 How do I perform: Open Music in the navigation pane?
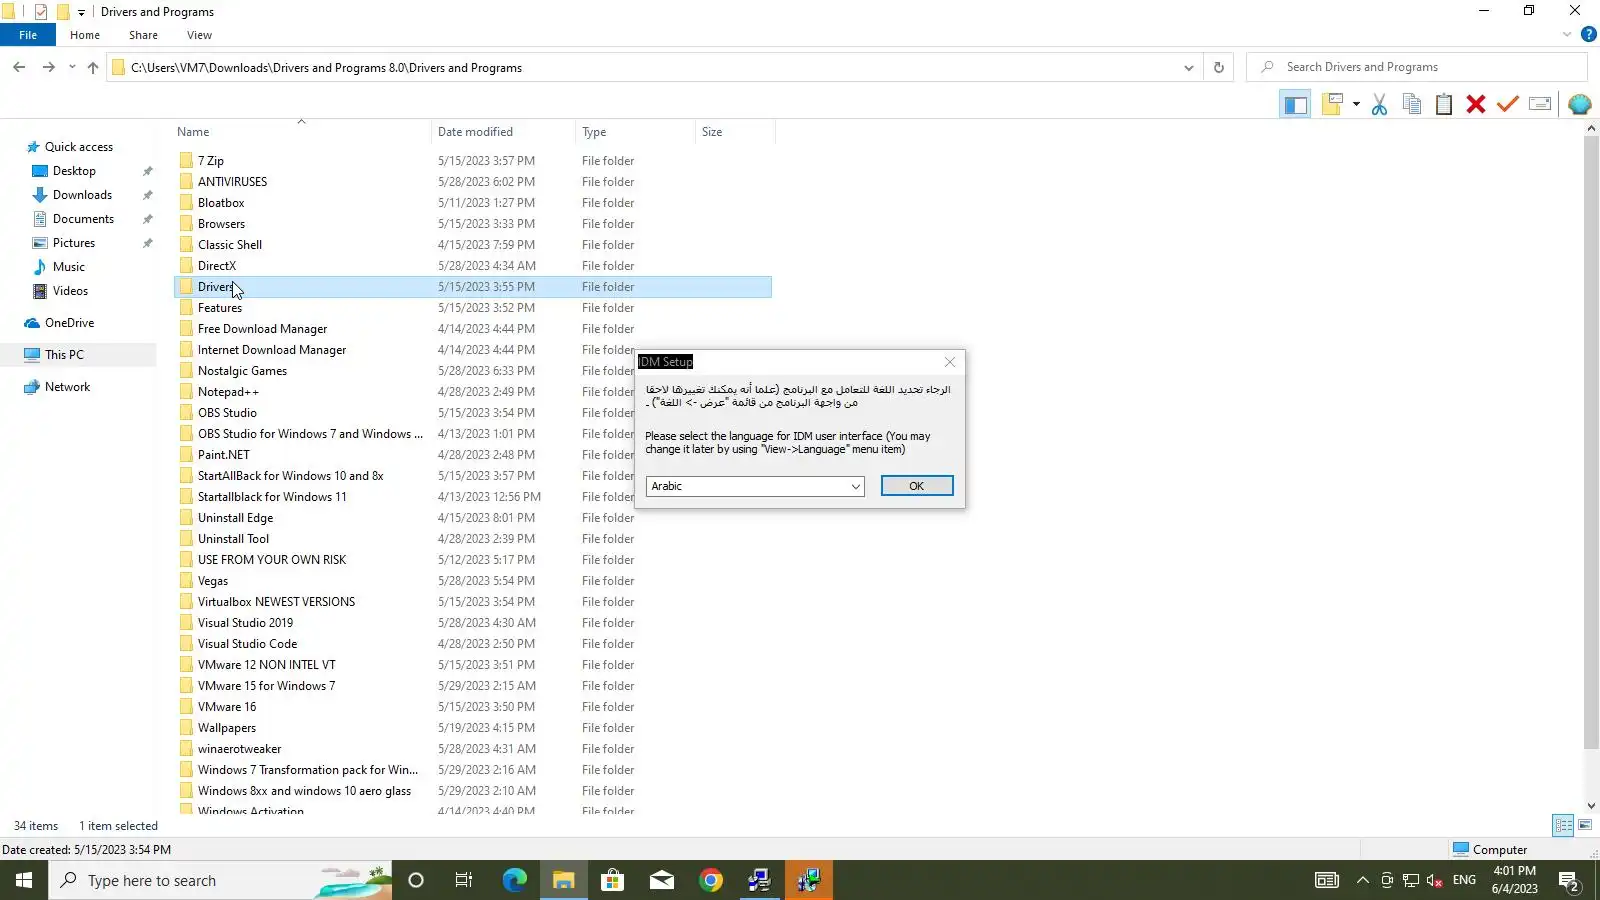[68, 267]
